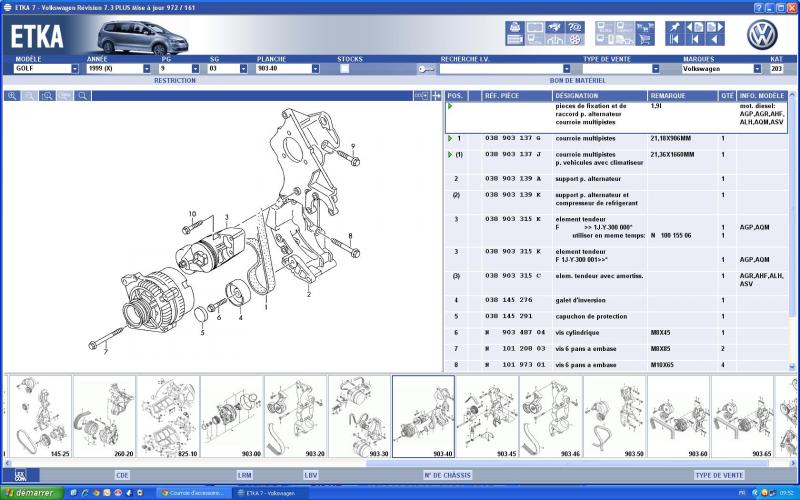Click the Pos. column header

click(456, 96)
